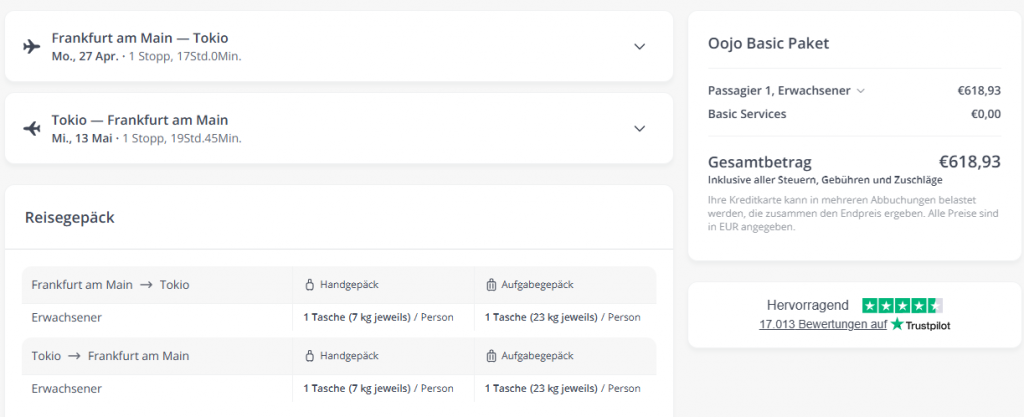This screenshot has height=417, width=1024.
Task: Click the arrow between Tokio and Frankfurt am Main
Action: [75, 356]
